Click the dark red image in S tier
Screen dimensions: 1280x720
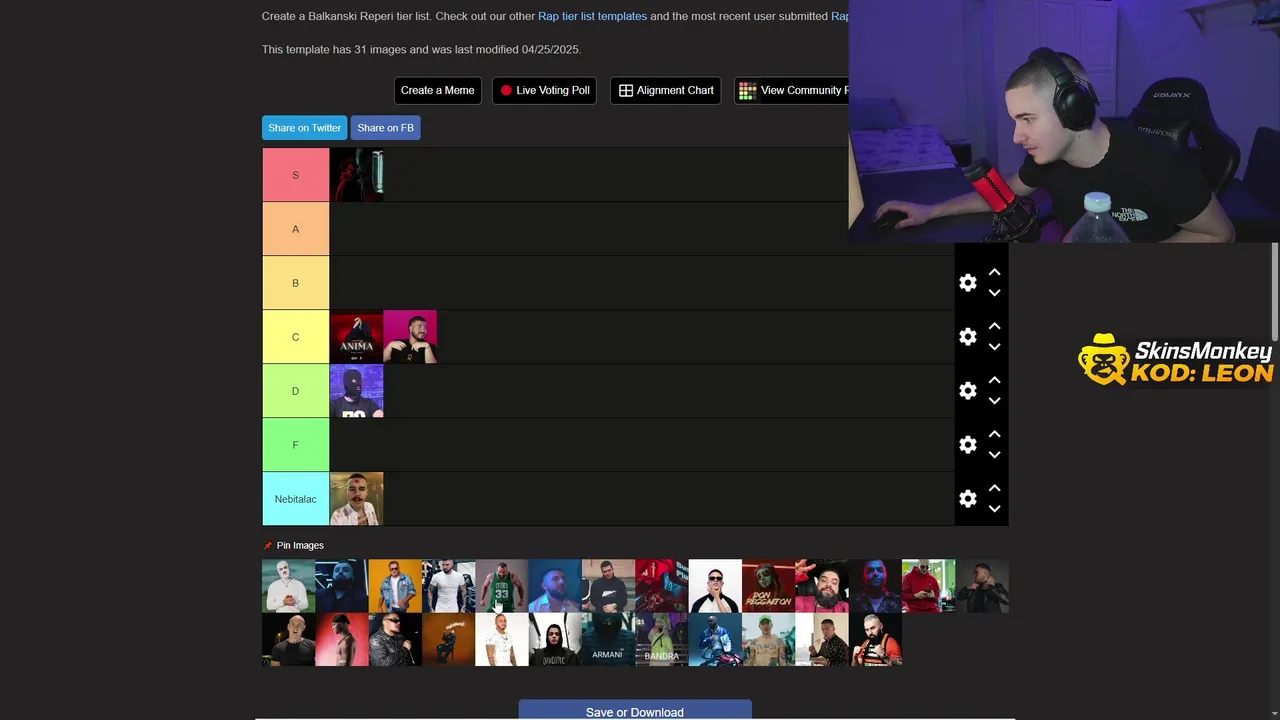point(357,175)
